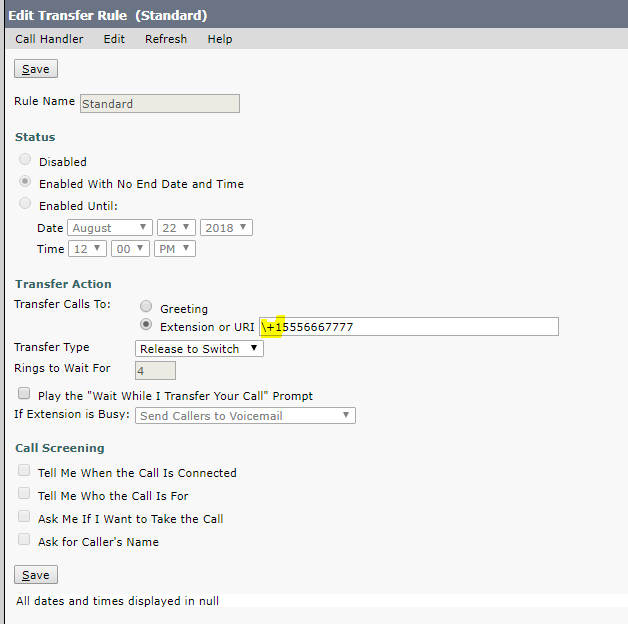Open the Edit menu
This screenshot has height=624, width=628.
[114, 39]
